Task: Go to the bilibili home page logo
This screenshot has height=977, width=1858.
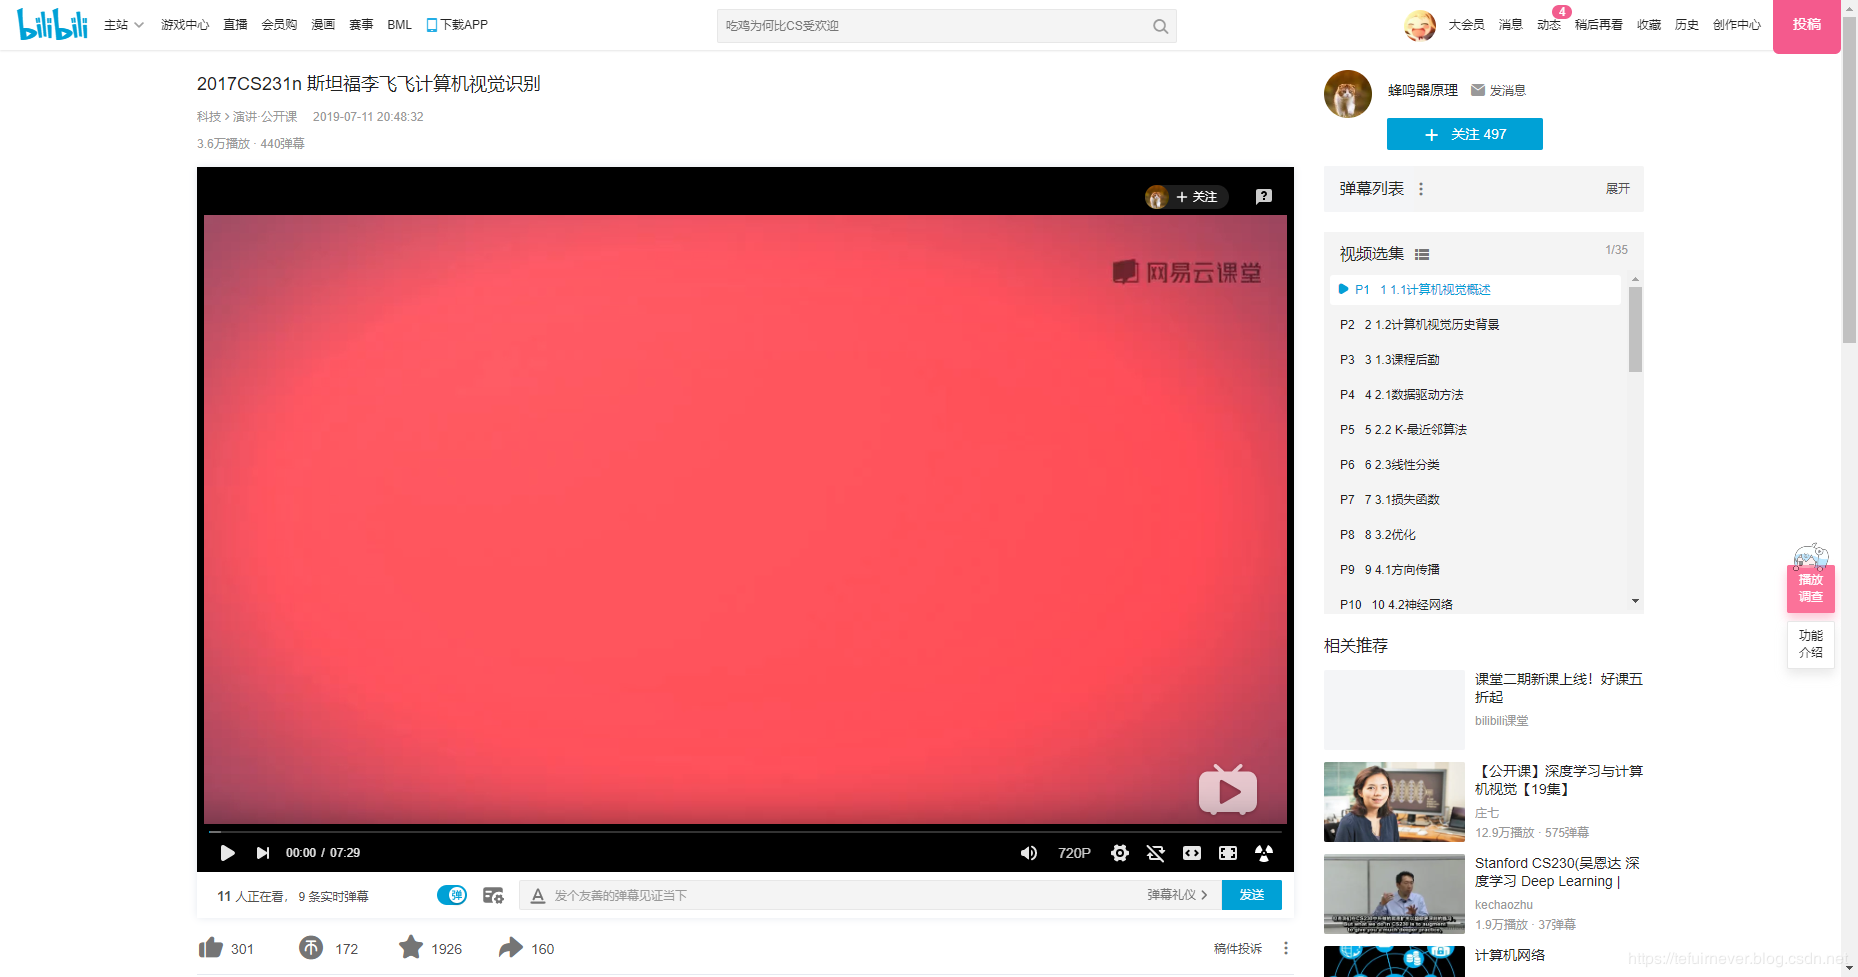Action: click(x=53, y=24)
